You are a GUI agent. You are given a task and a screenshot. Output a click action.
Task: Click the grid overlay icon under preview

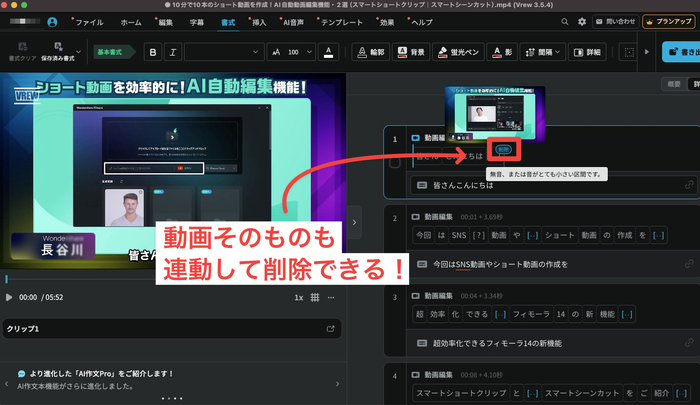click(x=315, y=297)
